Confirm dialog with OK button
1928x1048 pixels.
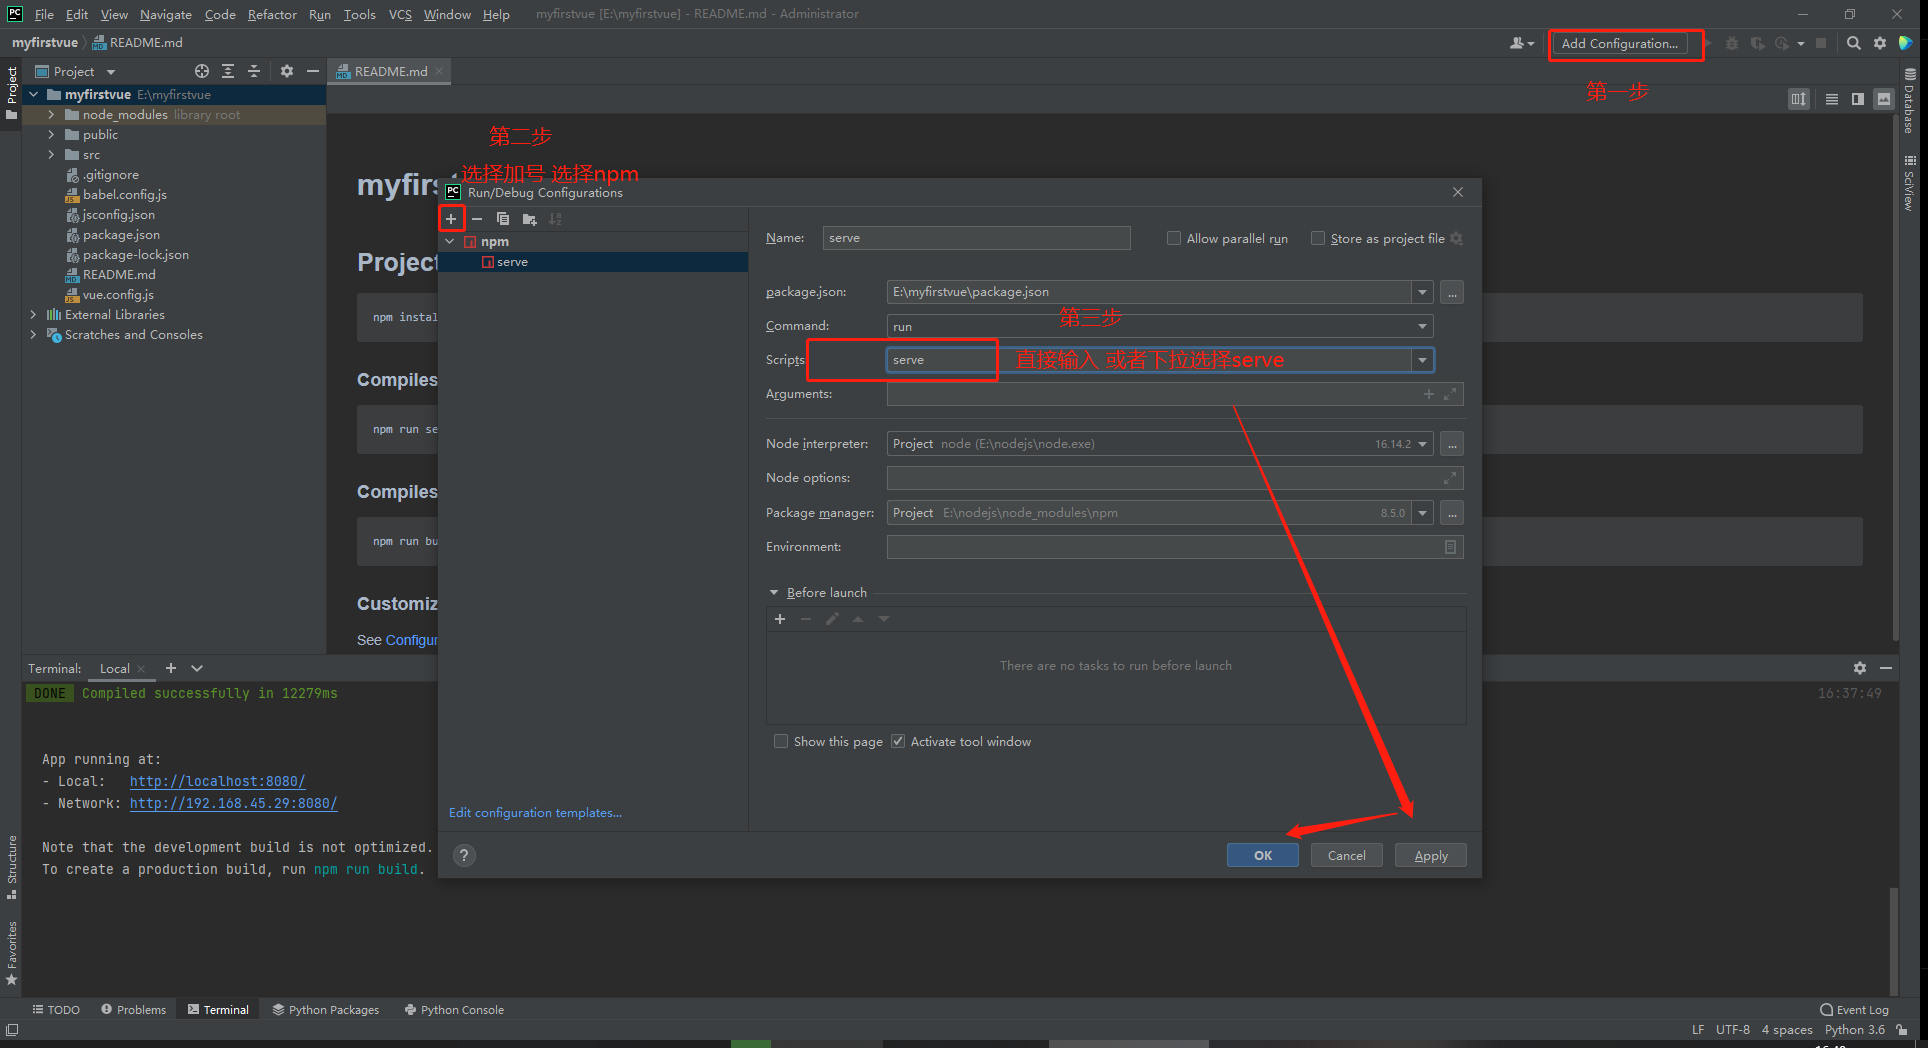1263,855
